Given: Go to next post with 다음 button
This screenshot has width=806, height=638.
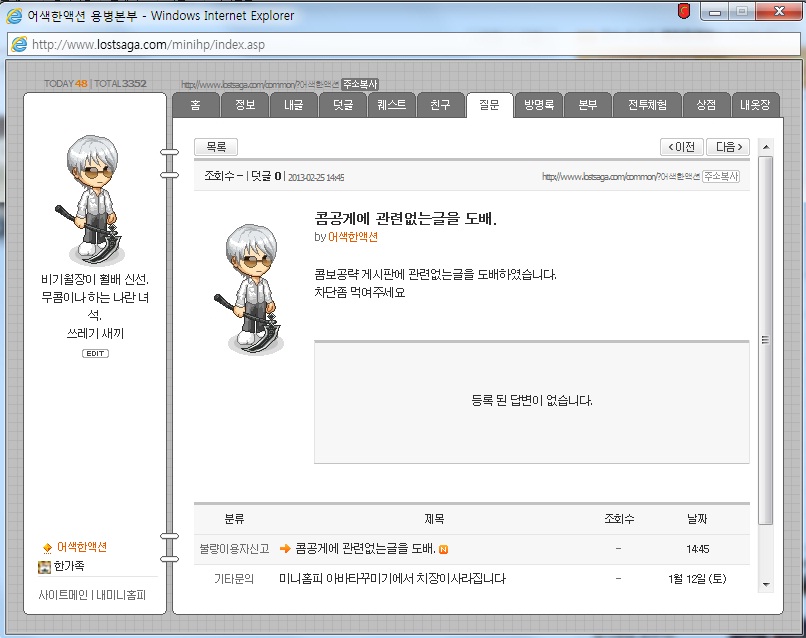Looking at the screenshot, I should pos(728,147).
